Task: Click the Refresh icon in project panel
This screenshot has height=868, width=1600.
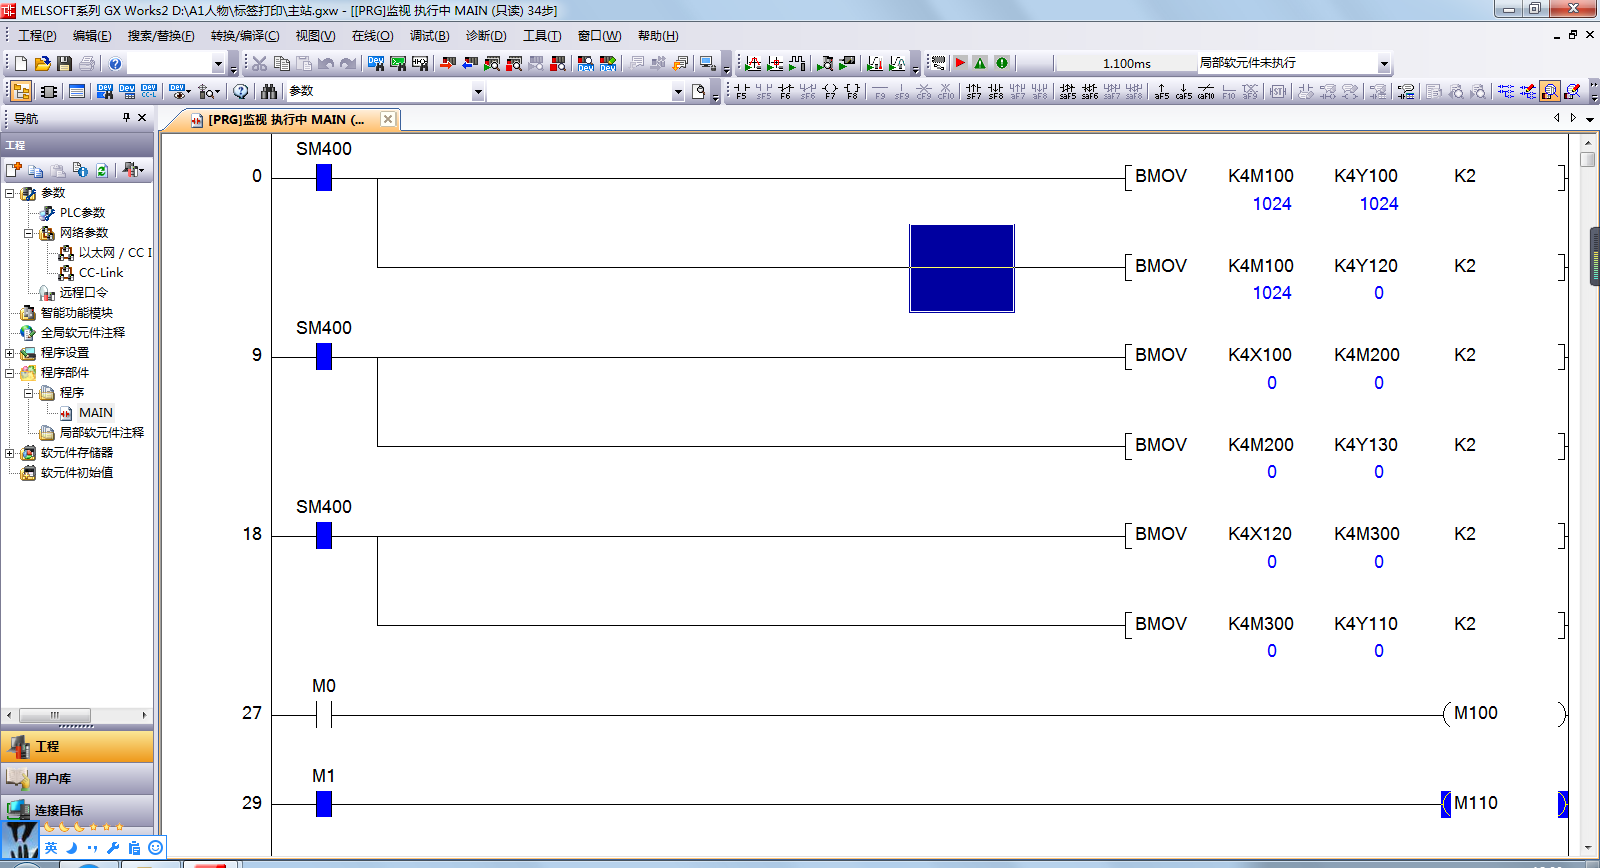Action: [x=101, y=170]
